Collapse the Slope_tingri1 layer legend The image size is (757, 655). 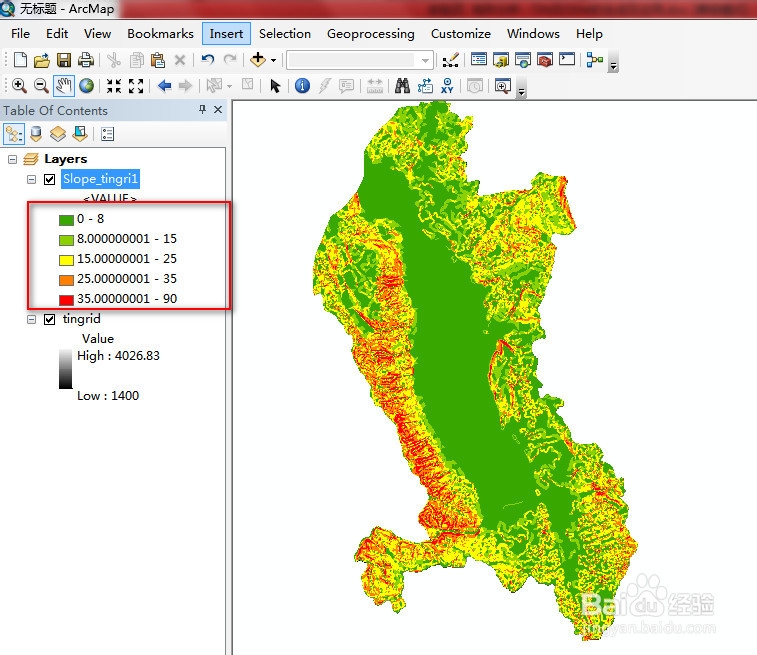pos(31,180)
